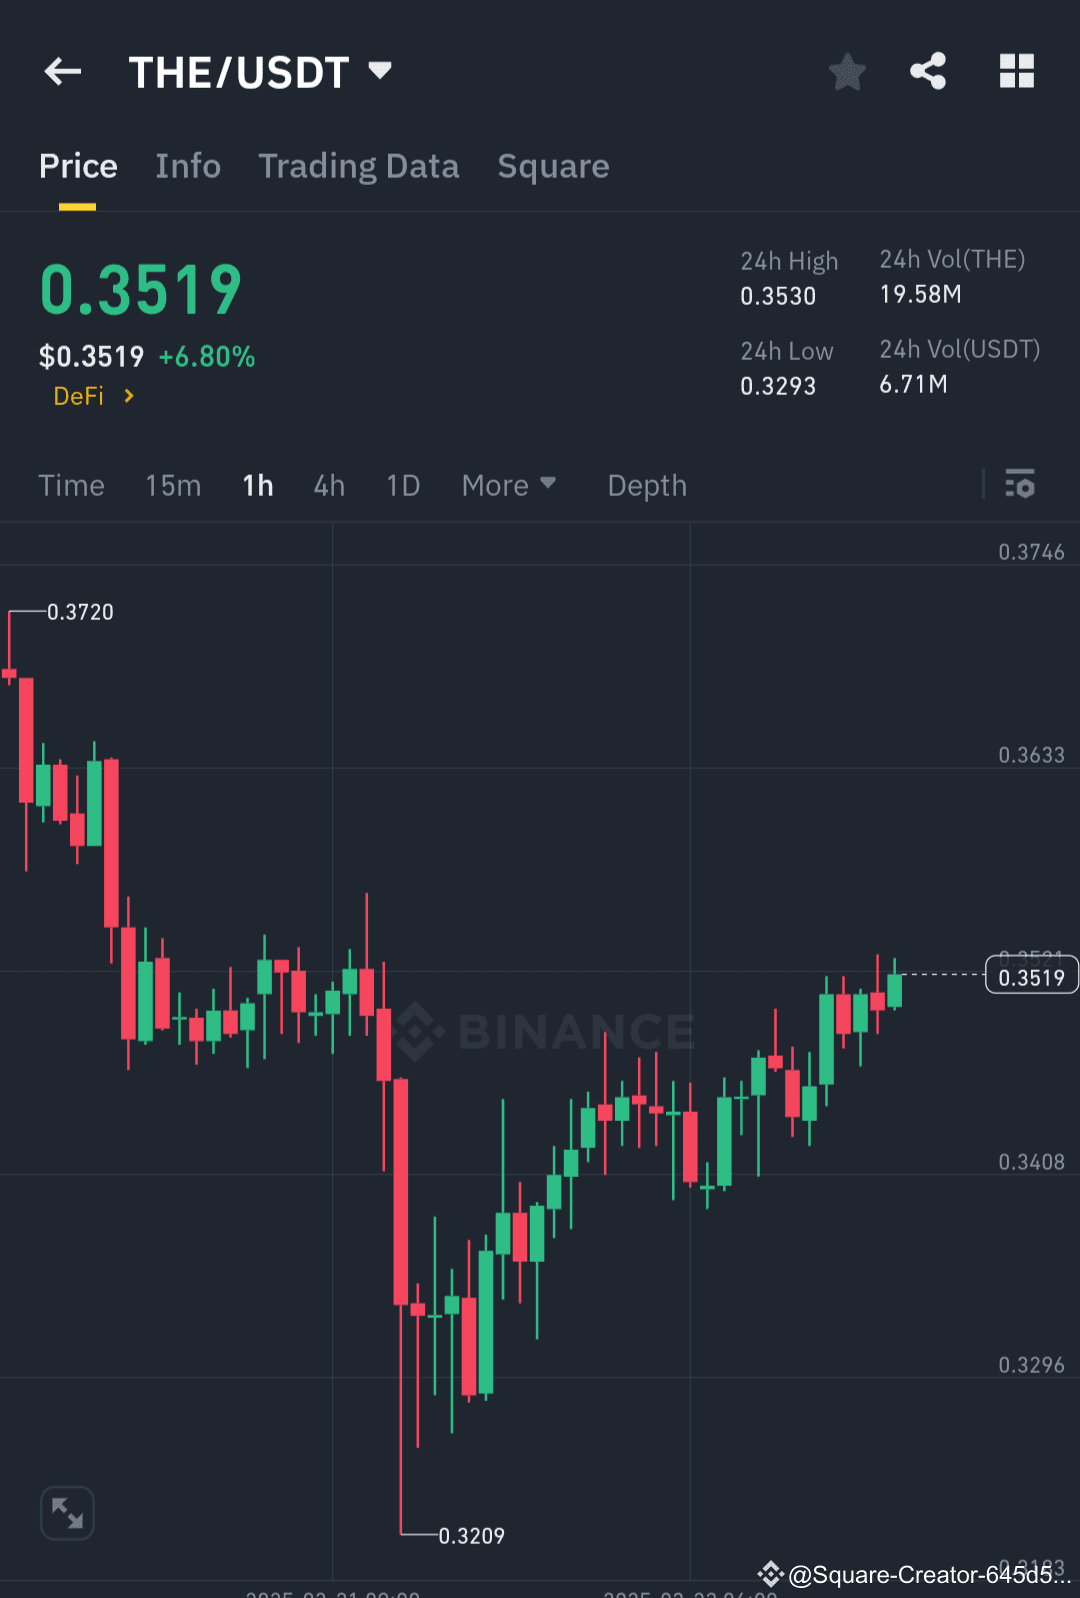Select the Time chart mode

tap(71, 485)
